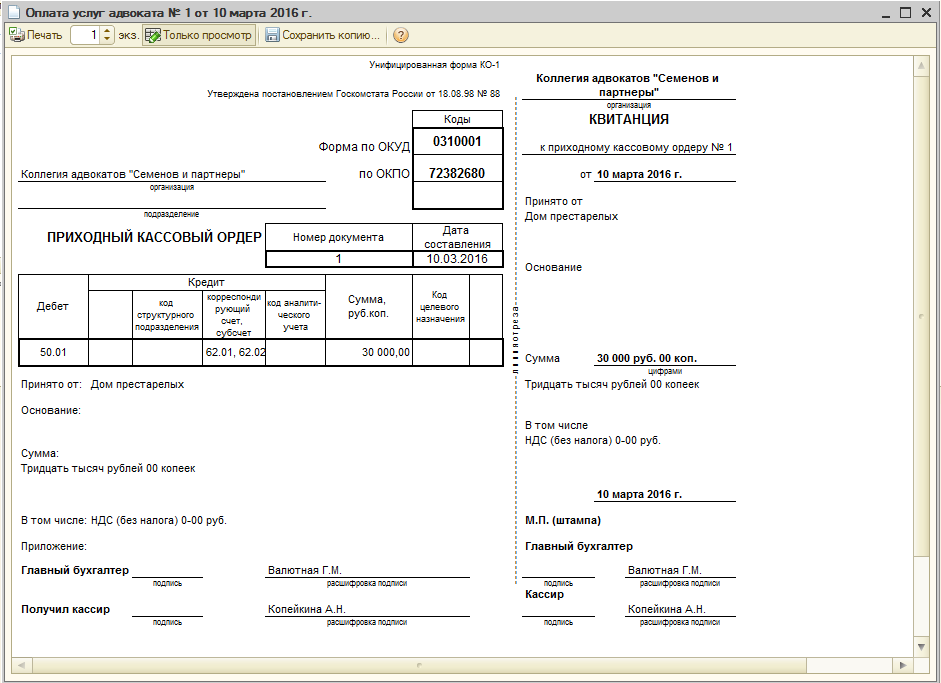
Task: Click the Кредит table header
Action: 206,282
